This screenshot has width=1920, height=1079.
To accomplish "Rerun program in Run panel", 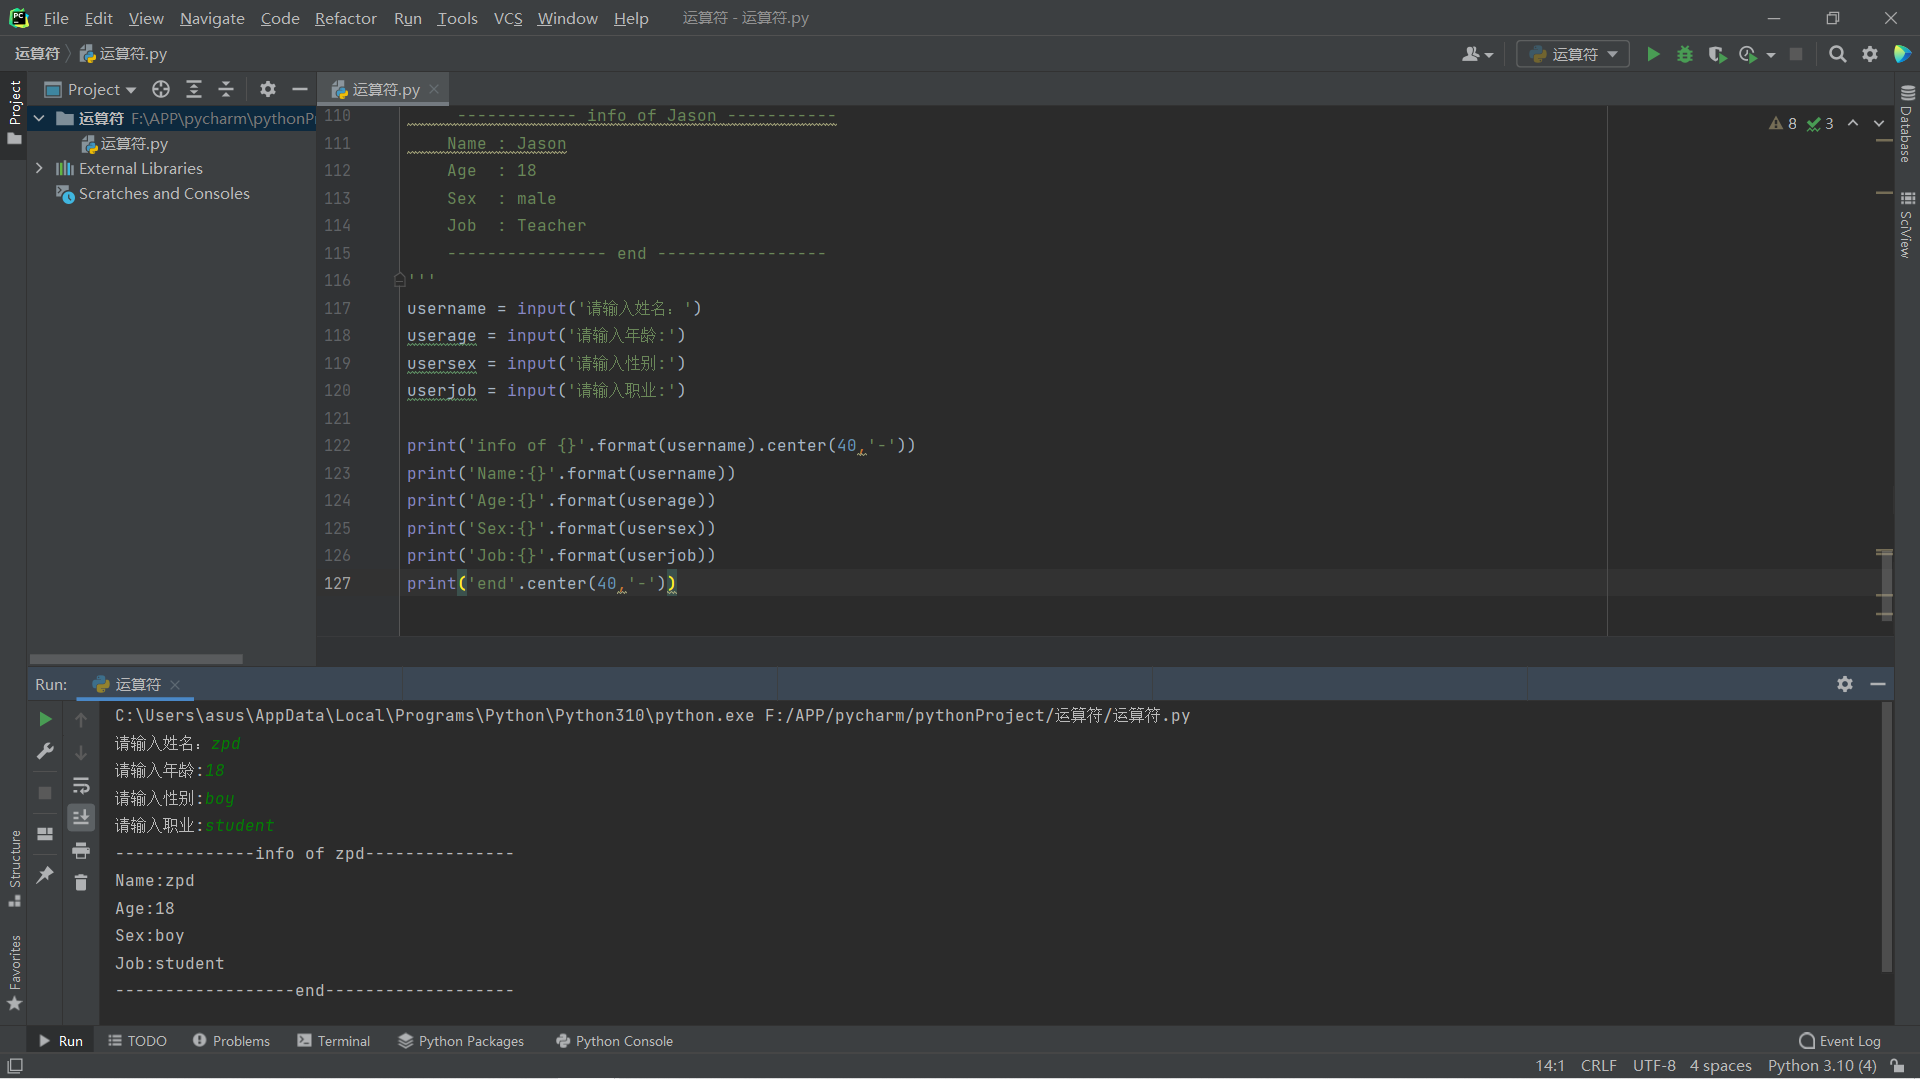I will [x=45, y=719].
